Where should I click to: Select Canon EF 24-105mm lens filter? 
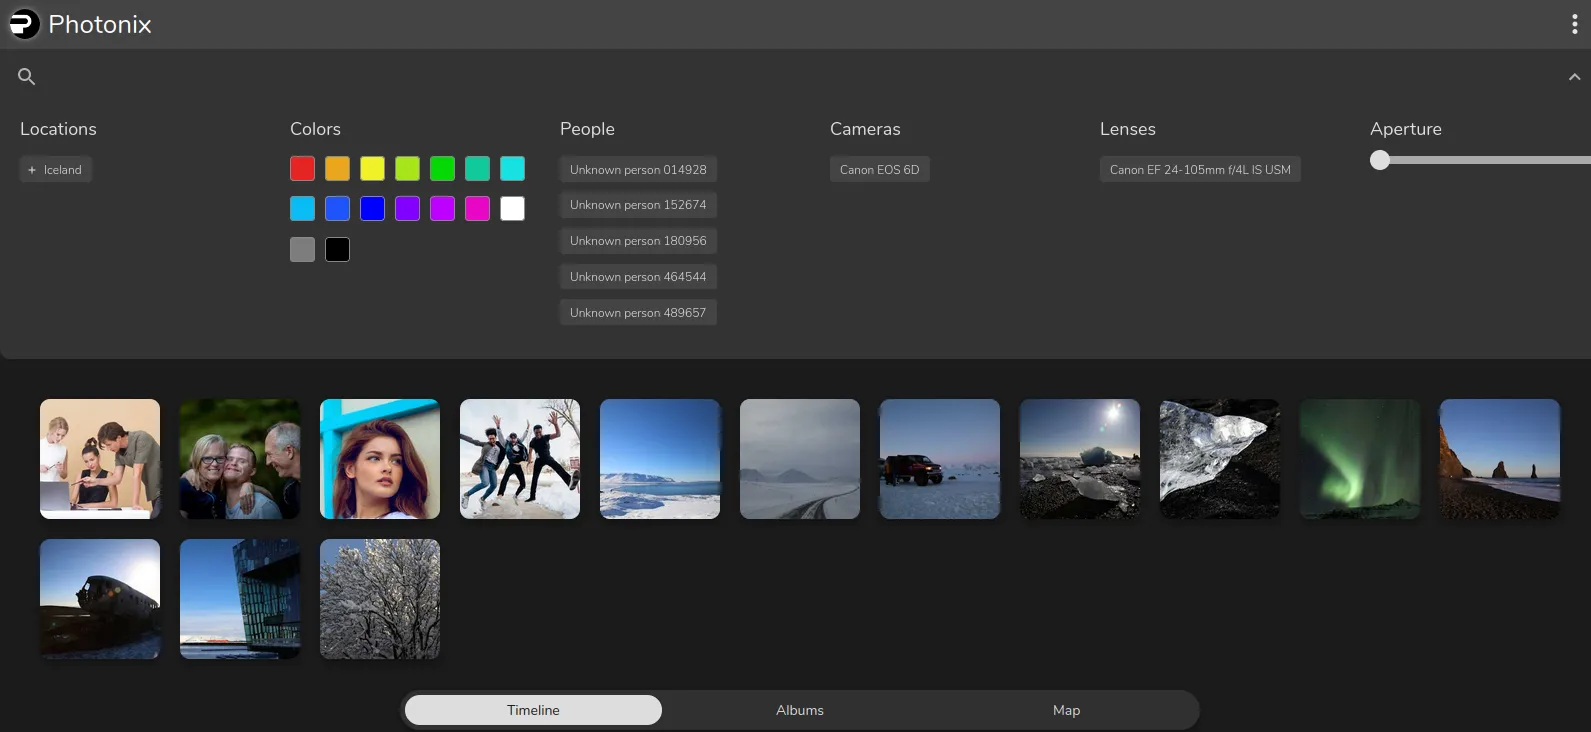1199,170
